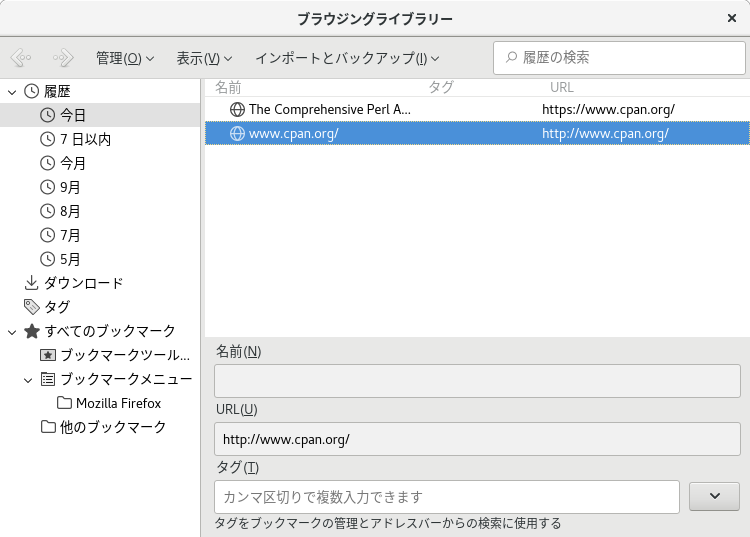The height and width of the screenshot is (537, 750).
Task: Click the clock icon beside 5月
Action: pos(47,259)
